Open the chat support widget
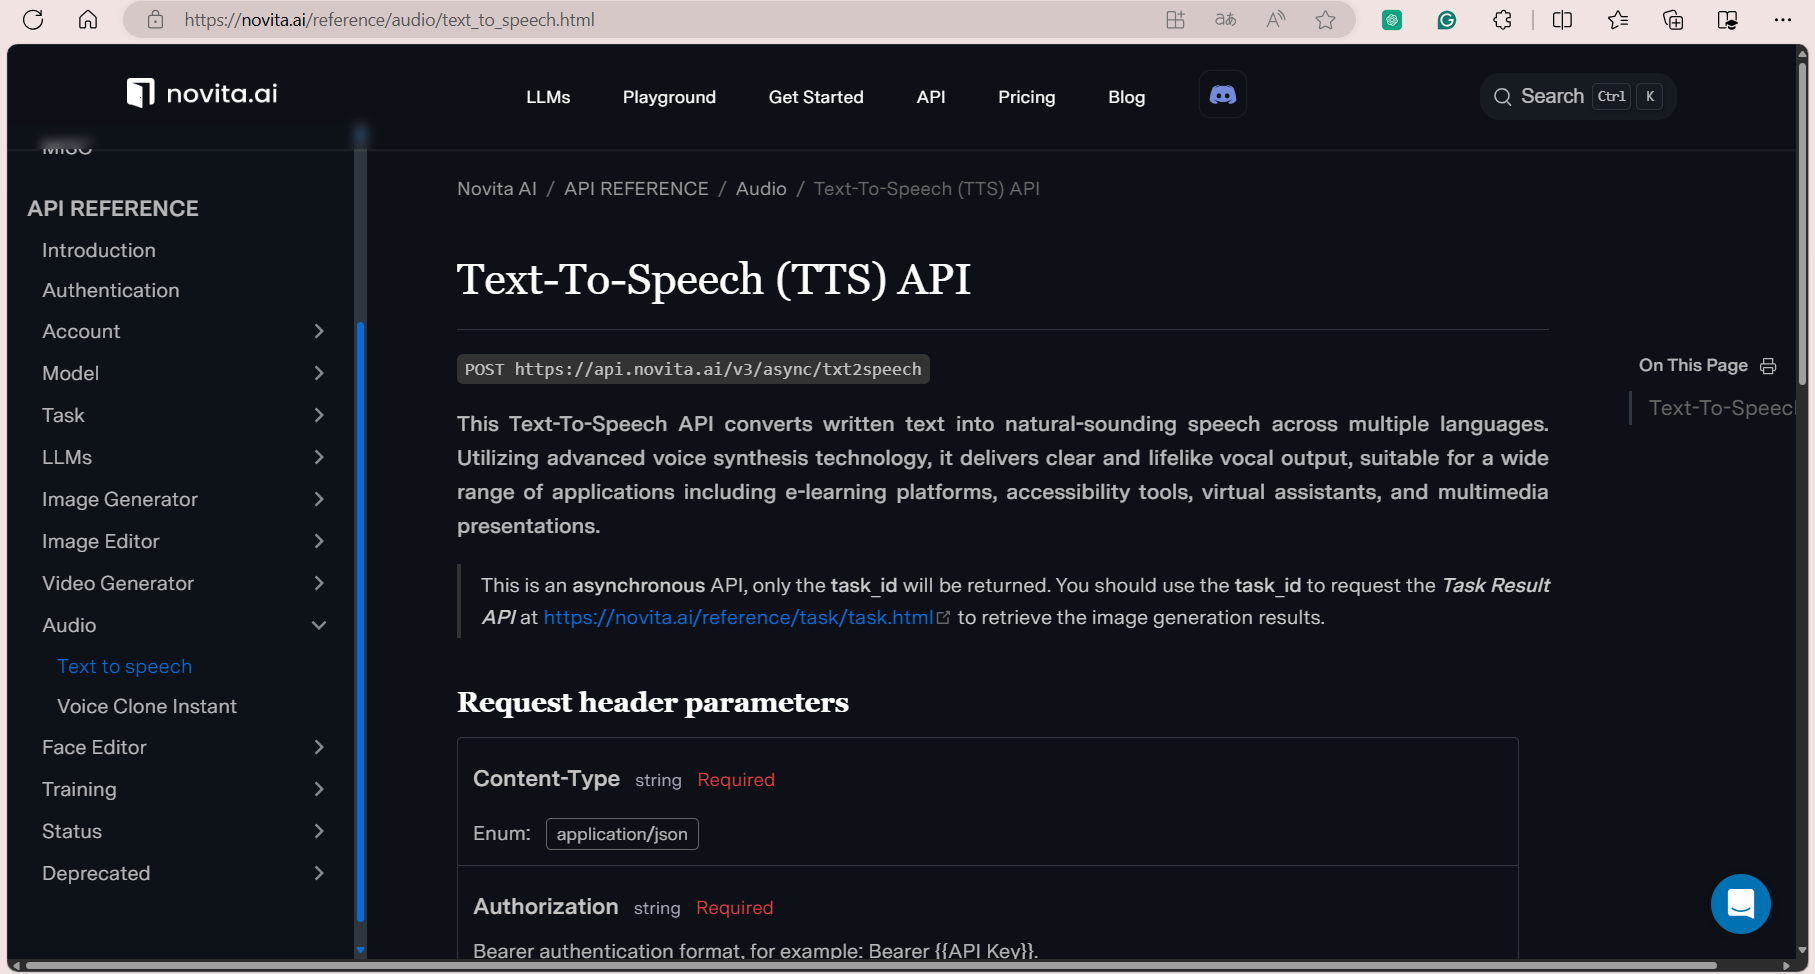 [1740, 904]
